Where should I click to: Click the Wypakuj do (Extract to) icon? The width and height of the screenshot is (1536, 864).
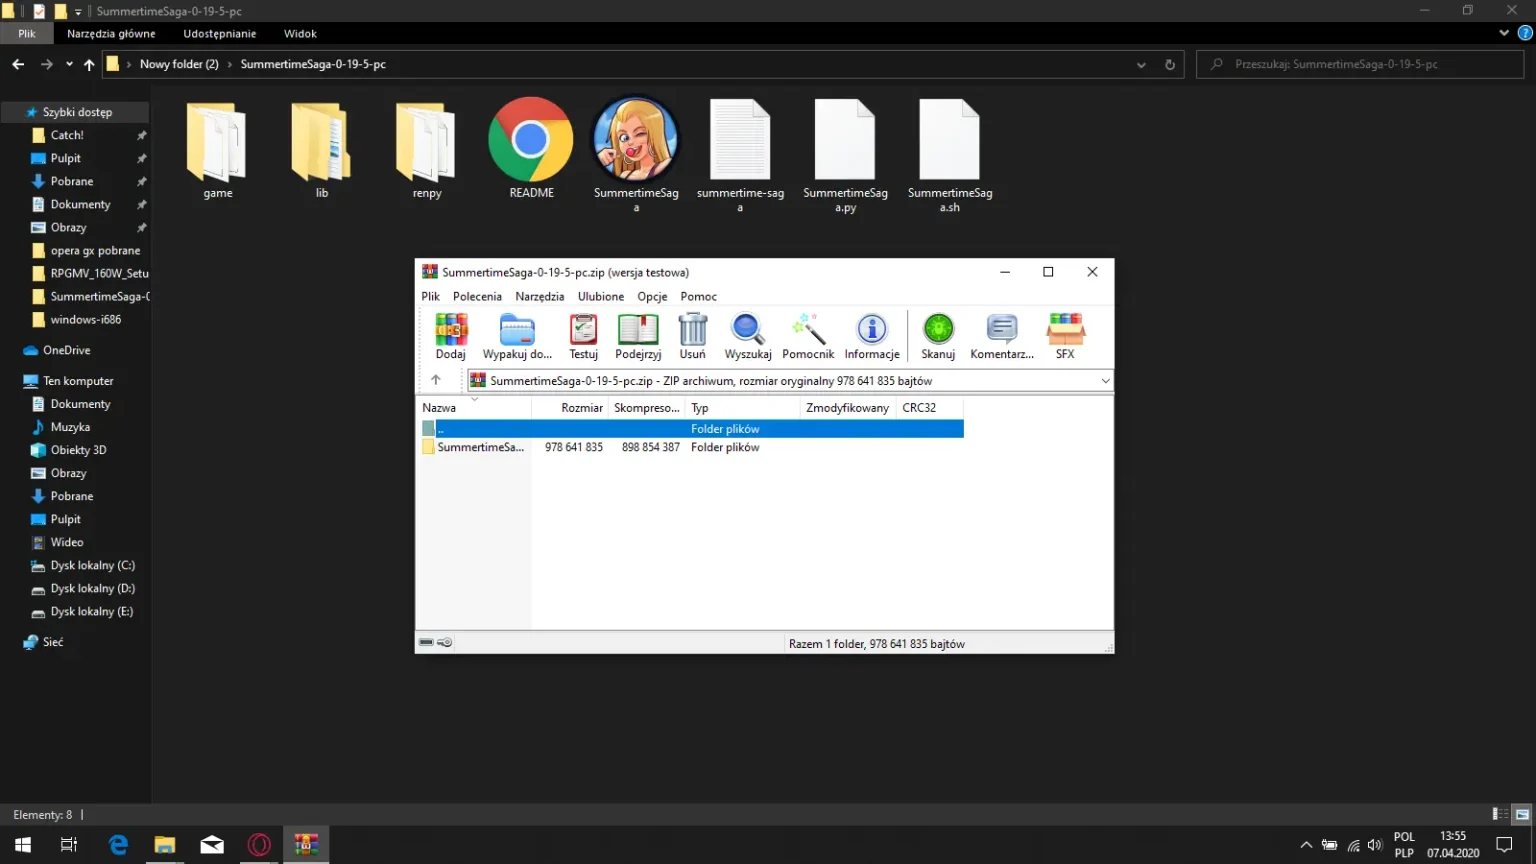point(517,336)
